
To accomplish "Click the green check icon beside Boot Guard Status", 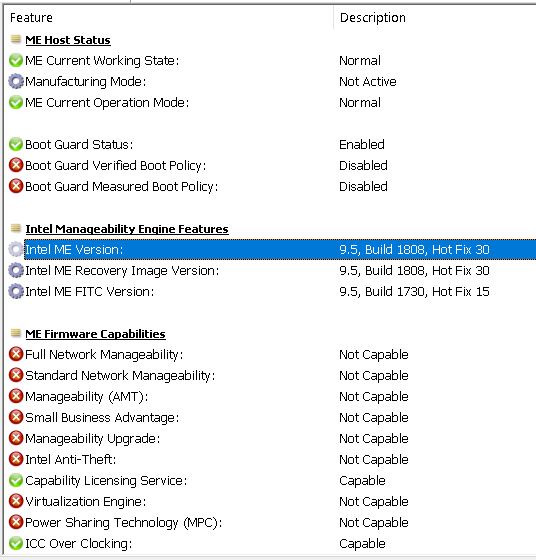I will 16,144.
